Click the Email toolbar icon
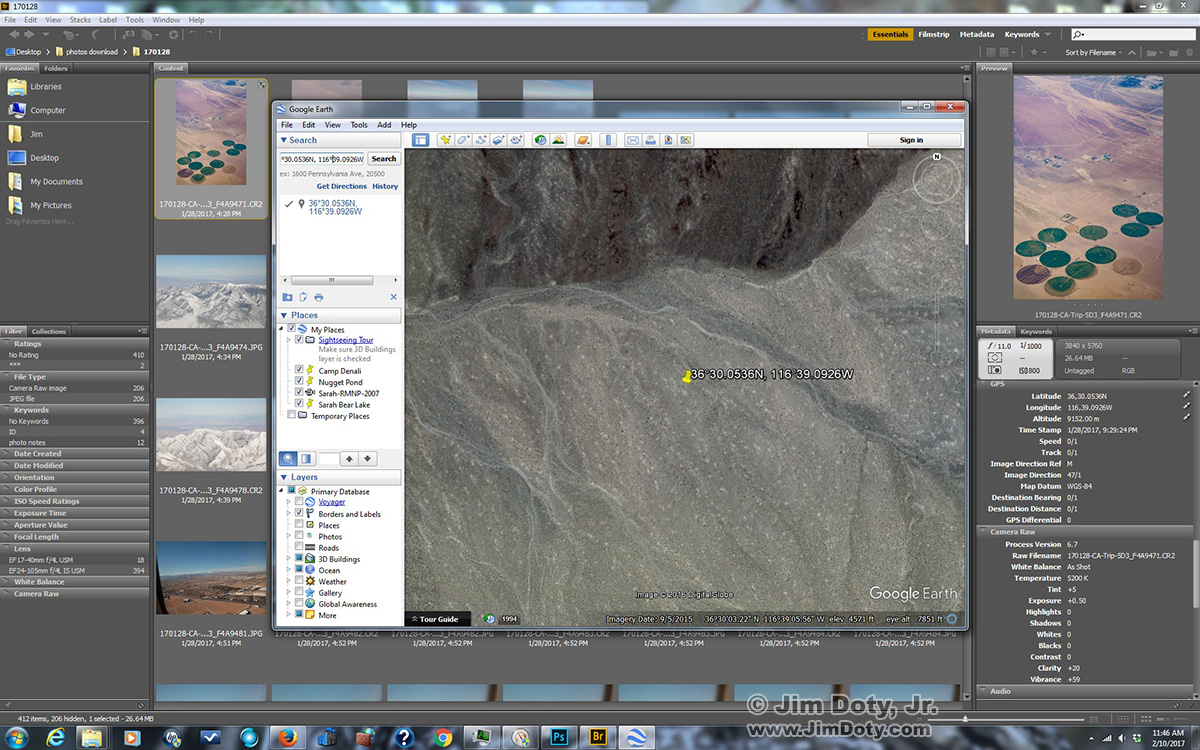The height and width of the screenshot is (750, 1200). click(x=633, y=140)
